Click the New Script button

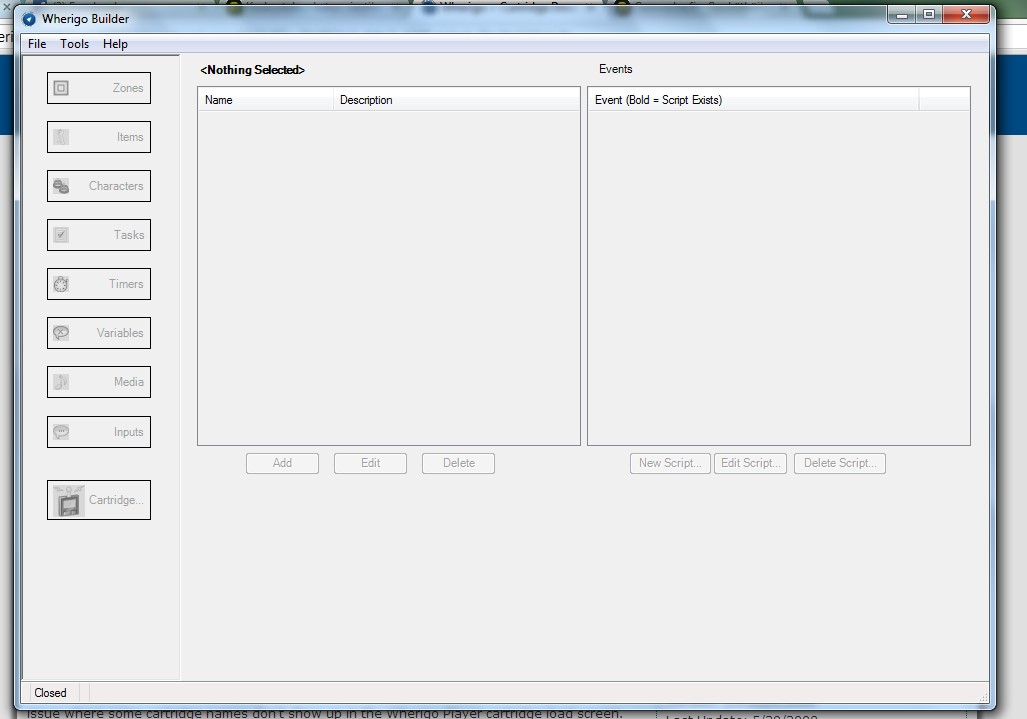point(670,463)
